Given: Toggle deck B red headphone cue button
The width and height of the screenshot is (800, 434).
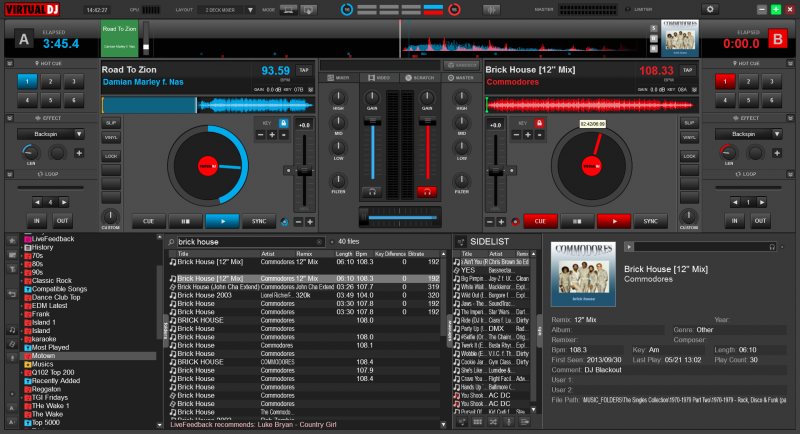Looking at the screenshot, I should pyautogui.click(x=427, y=192).
